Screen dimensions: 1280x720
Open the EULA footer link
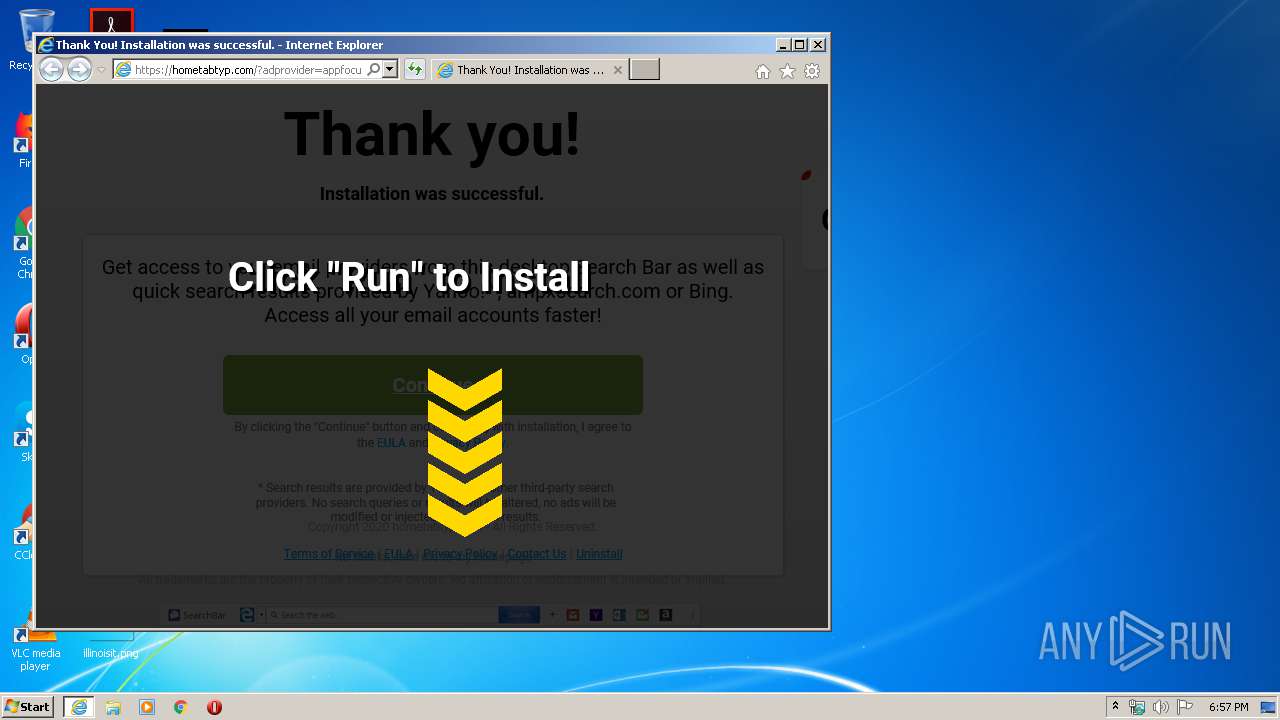coord(398,554)
